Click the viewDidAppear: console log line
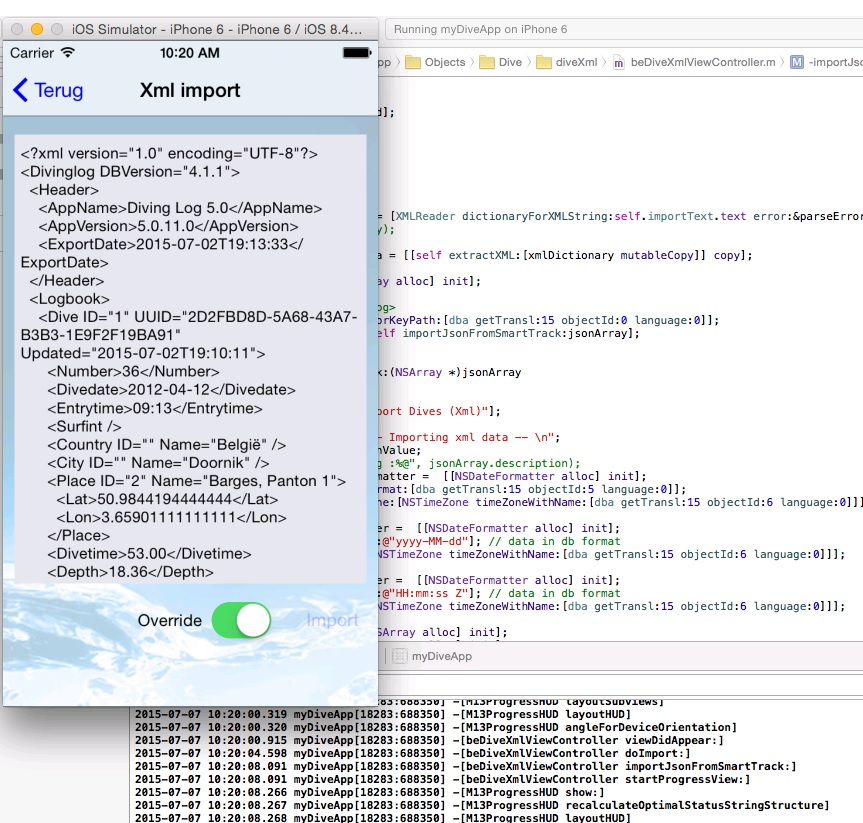863x823 pixels. click(429, 740)
